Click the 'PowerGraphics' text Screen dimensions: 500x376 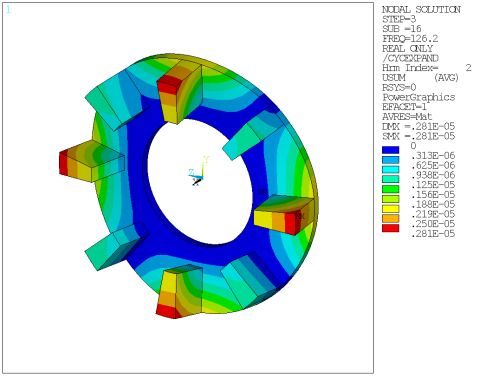coord(419,97)
